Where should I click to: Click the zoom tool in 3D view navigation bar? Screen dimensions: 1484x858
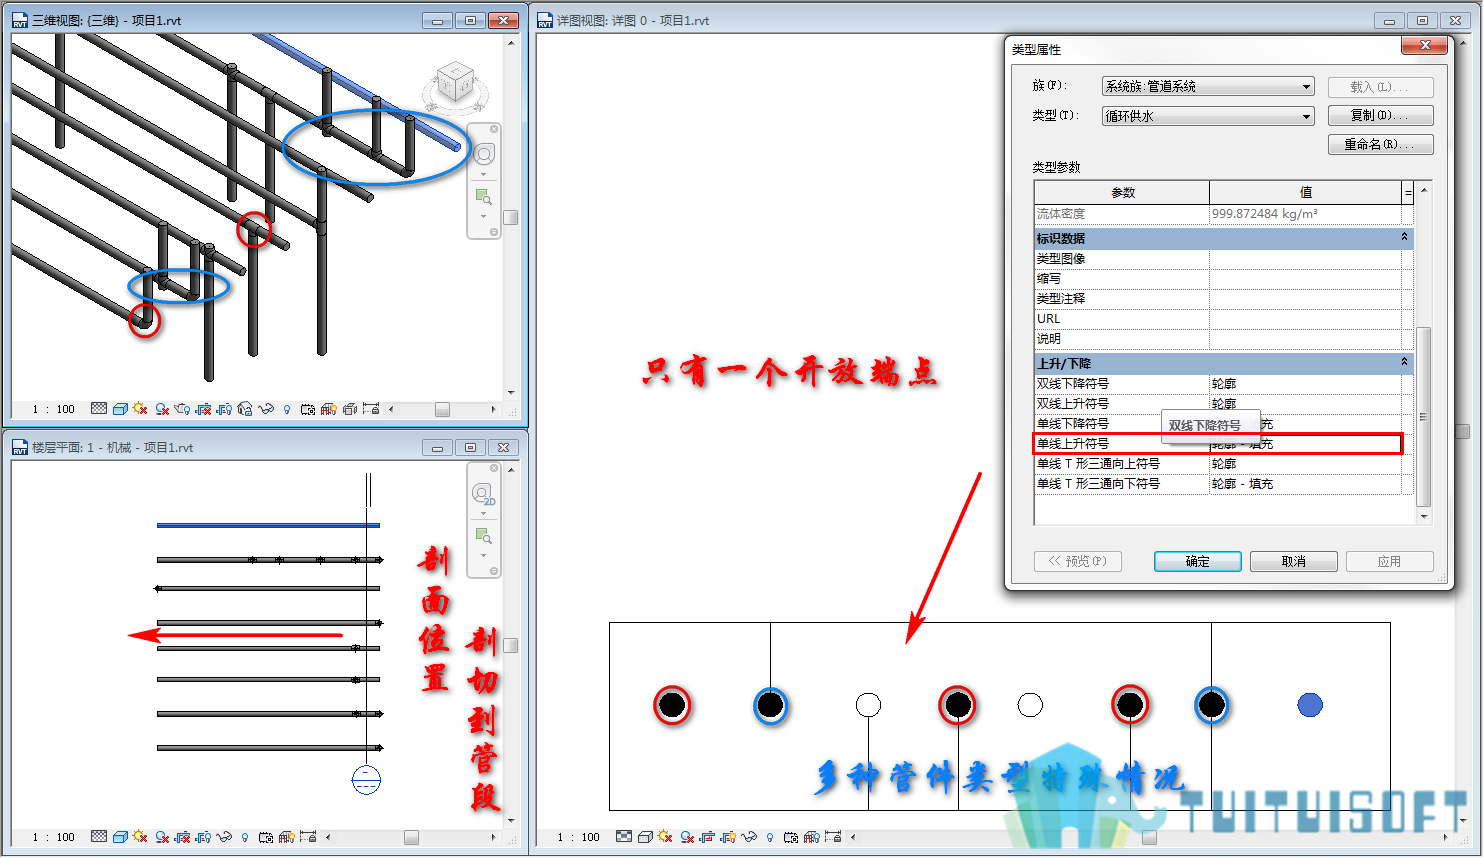[x=484, y=197]
